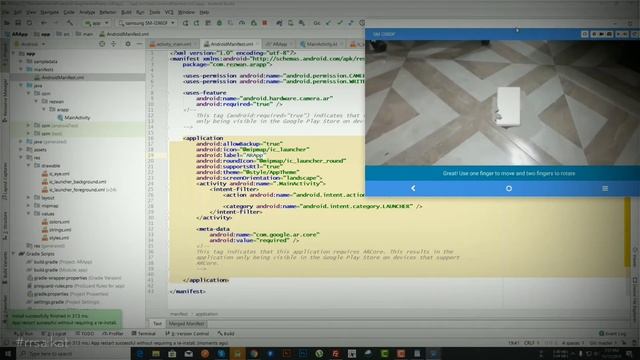Open the Build tool window
The width and height of the screenshot is (640, 360).
click(226, 333)
